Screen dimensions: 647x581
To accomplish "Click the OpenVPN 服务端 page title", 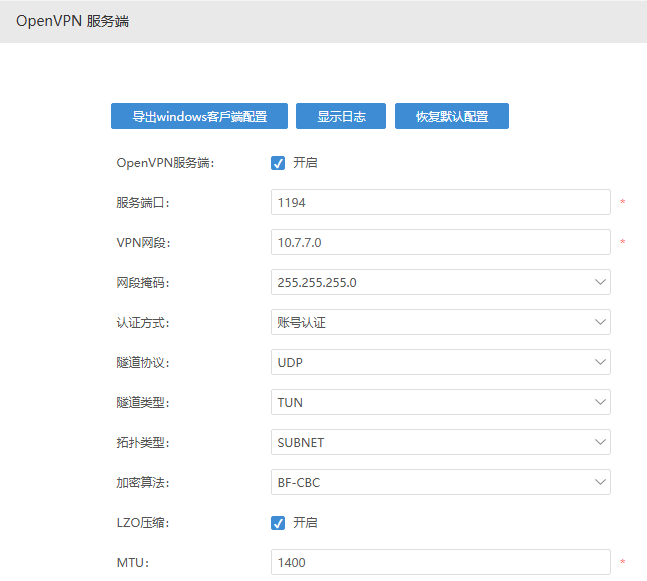I will (x=72, y=21).
